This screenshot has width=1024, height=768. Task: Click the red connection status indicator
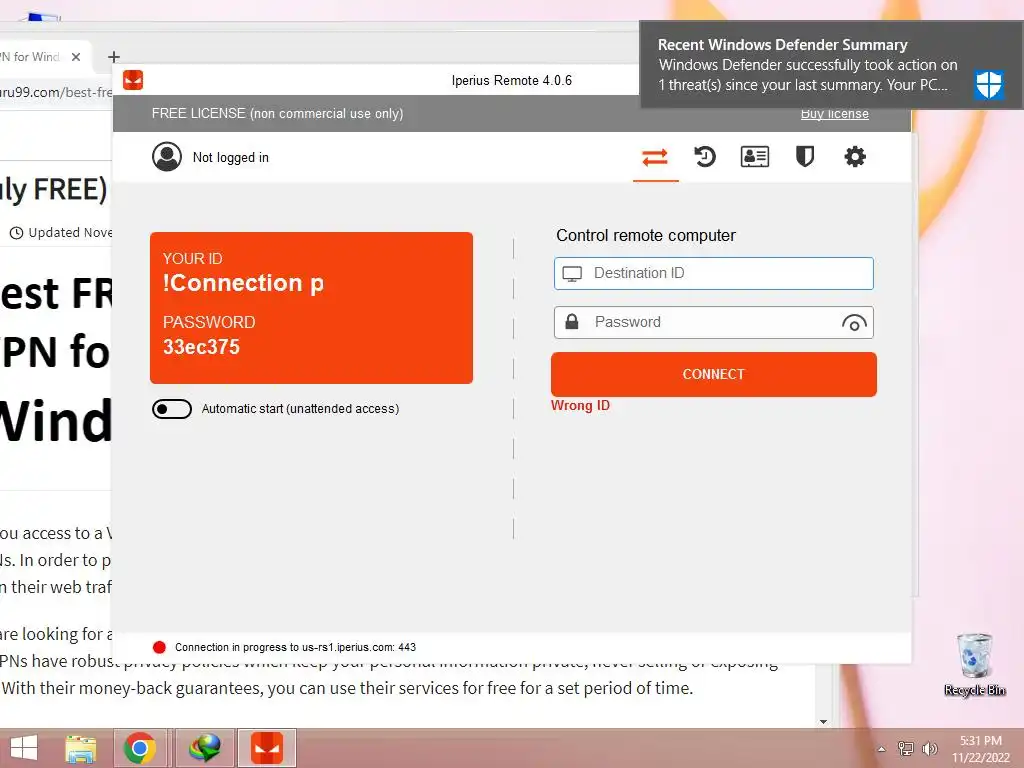[159, 647]
